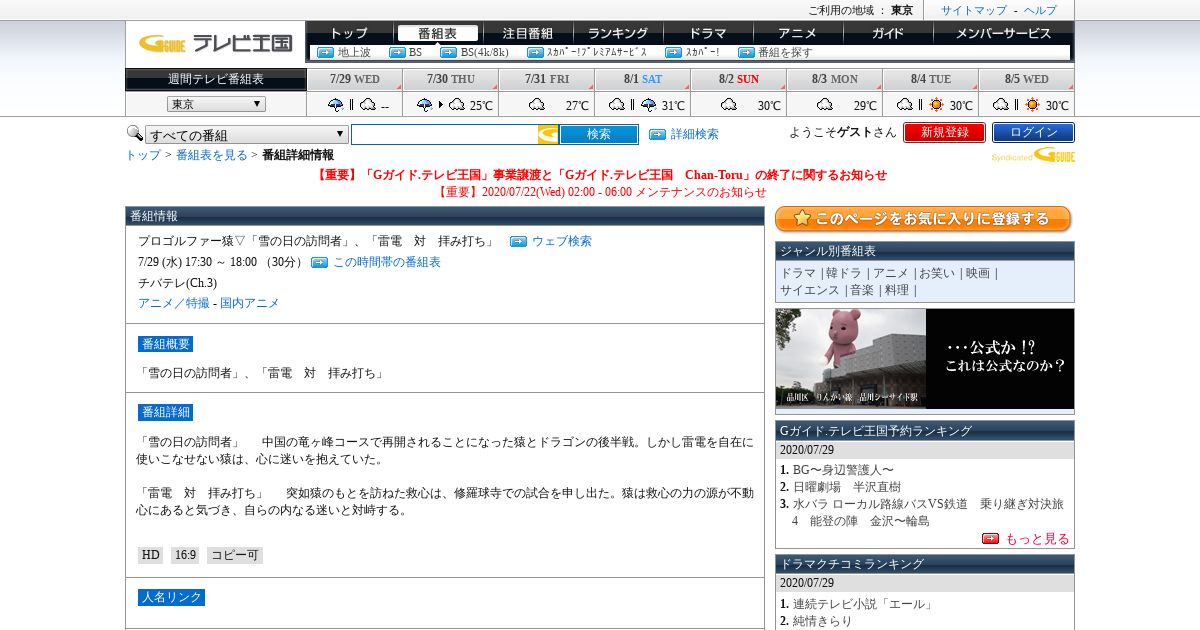The image size is (1200, 630).
Task: Open the サイトマップ link
Action: click(974, 10)
